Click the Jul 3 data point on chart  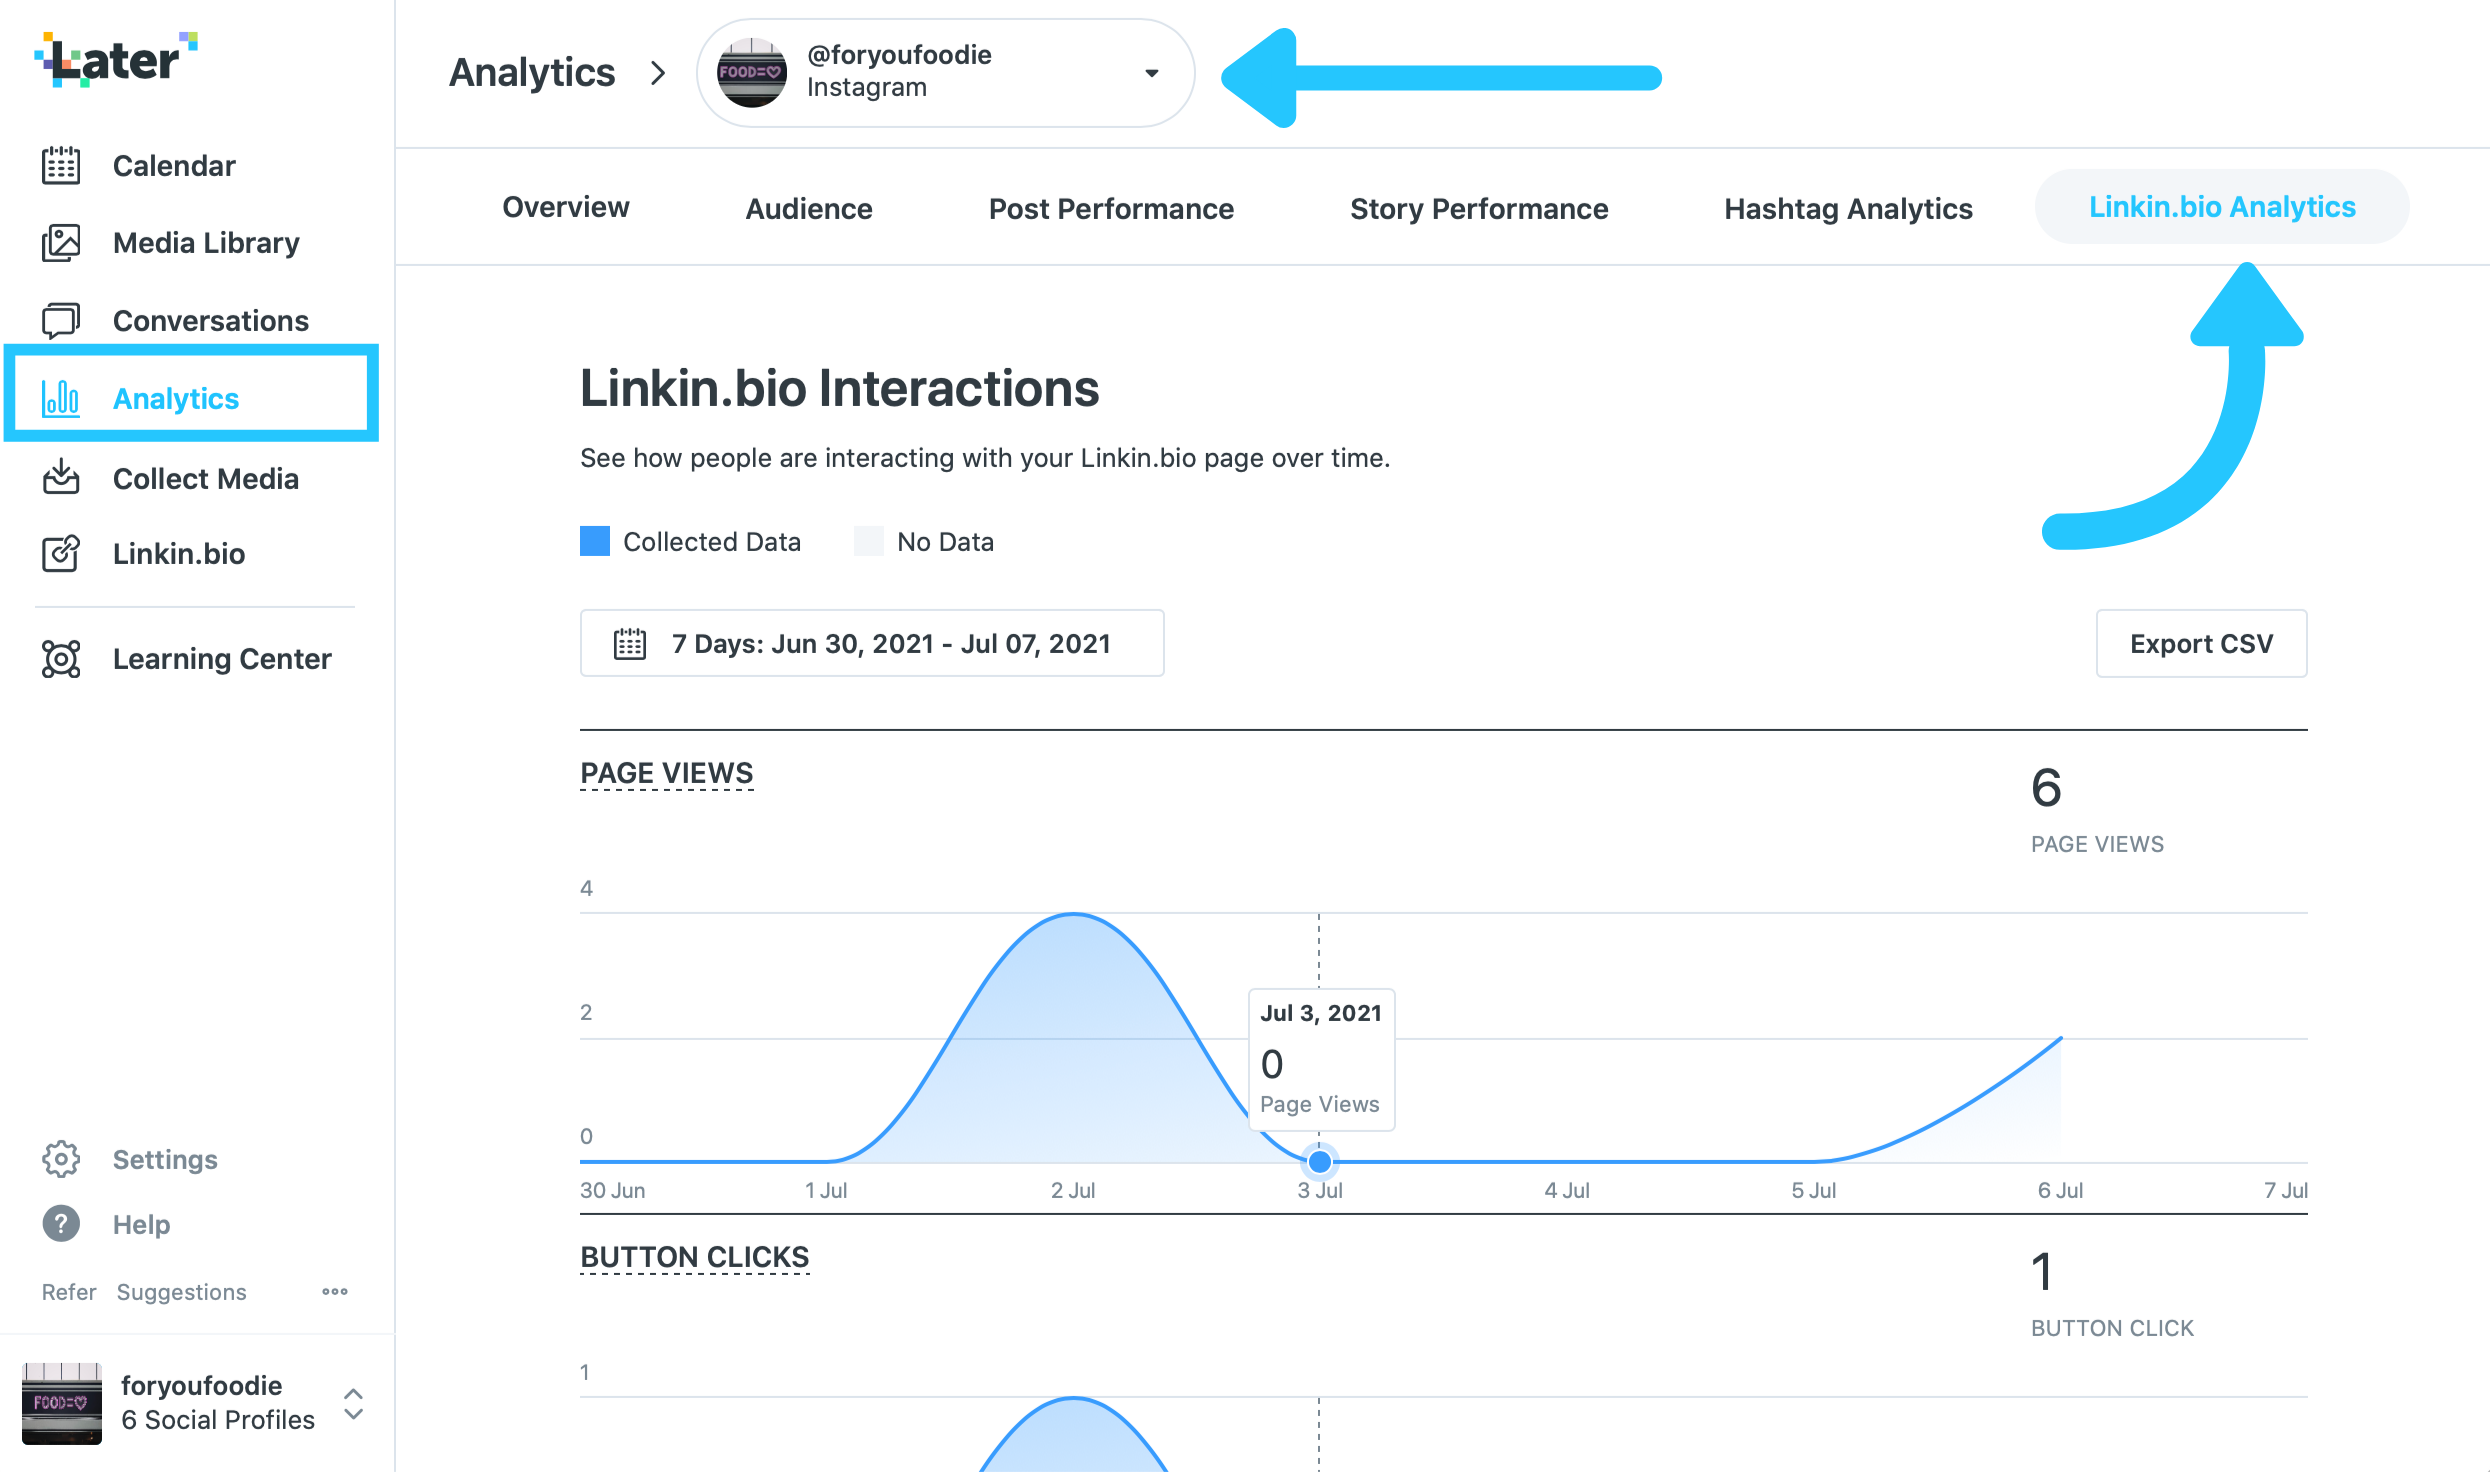pyautogui.click(x=1320, y=1162)
